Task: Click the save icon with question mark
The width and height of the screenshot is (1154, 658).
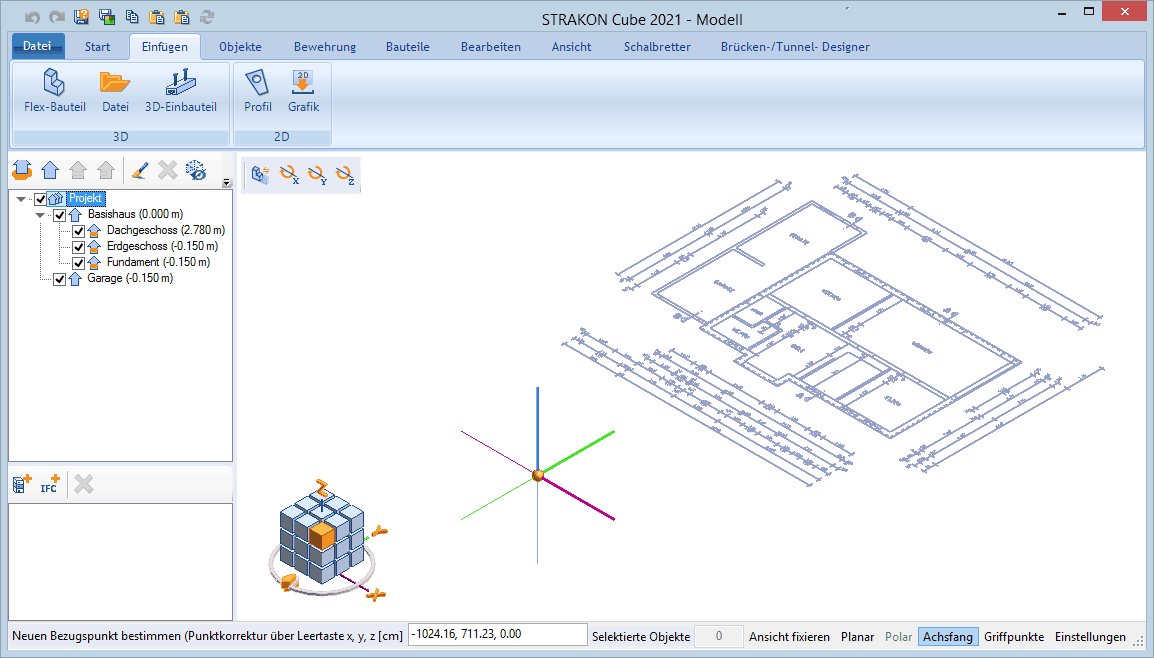Action: pyautogui.click(x=82, y=17)
